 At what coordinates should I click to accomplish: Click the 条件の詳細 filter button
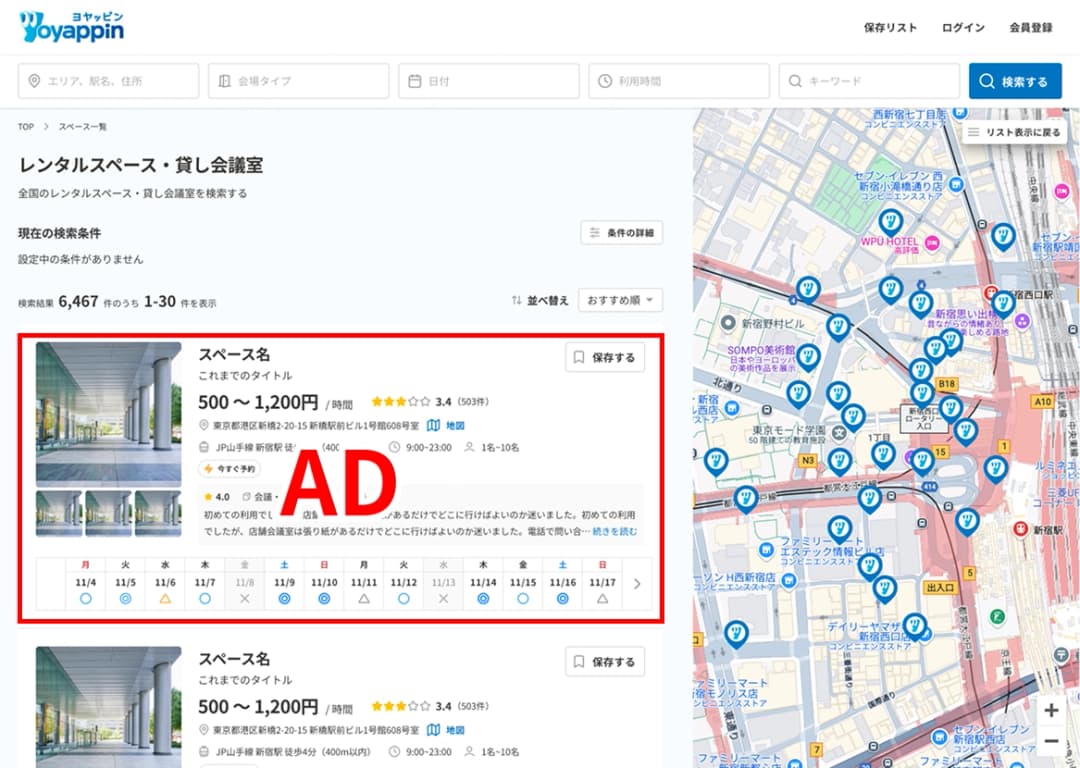(x=621, y=233)
